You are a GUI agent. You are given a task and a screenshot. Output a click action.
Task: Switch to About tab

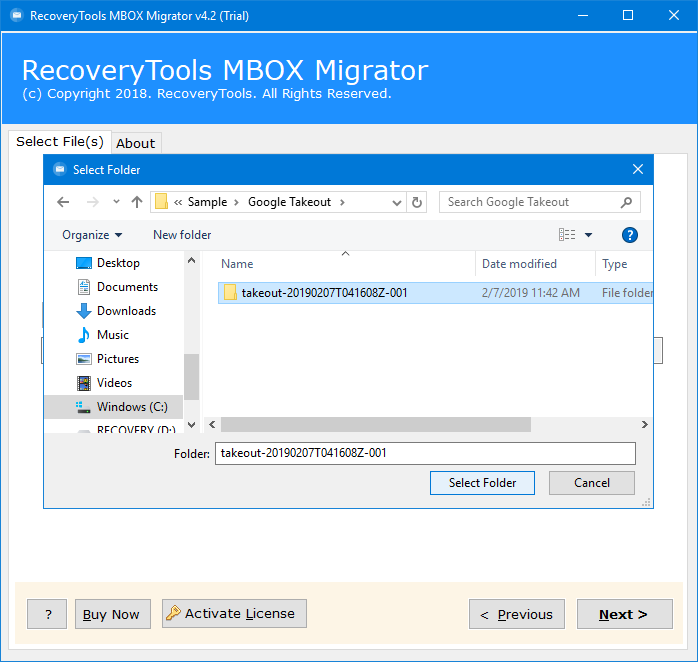point(136,143)
